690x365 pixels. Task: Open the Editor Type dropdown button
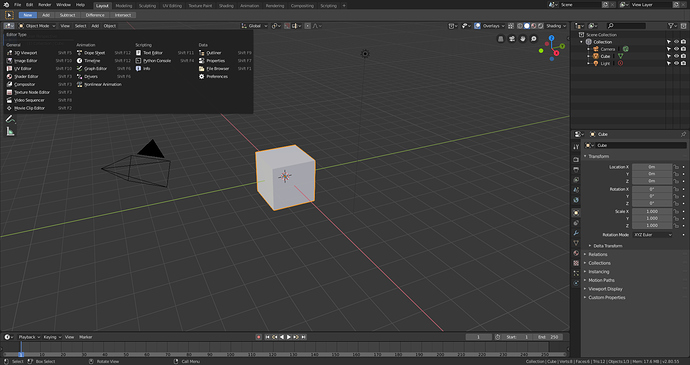[x=9, y=26]
